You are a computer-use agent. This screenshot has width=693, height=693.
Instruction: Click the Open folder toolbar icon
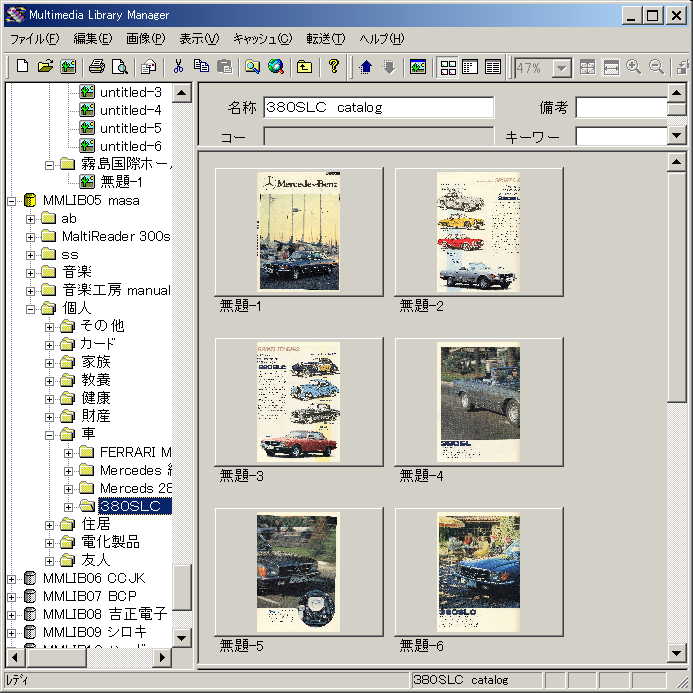click(45, 67)
